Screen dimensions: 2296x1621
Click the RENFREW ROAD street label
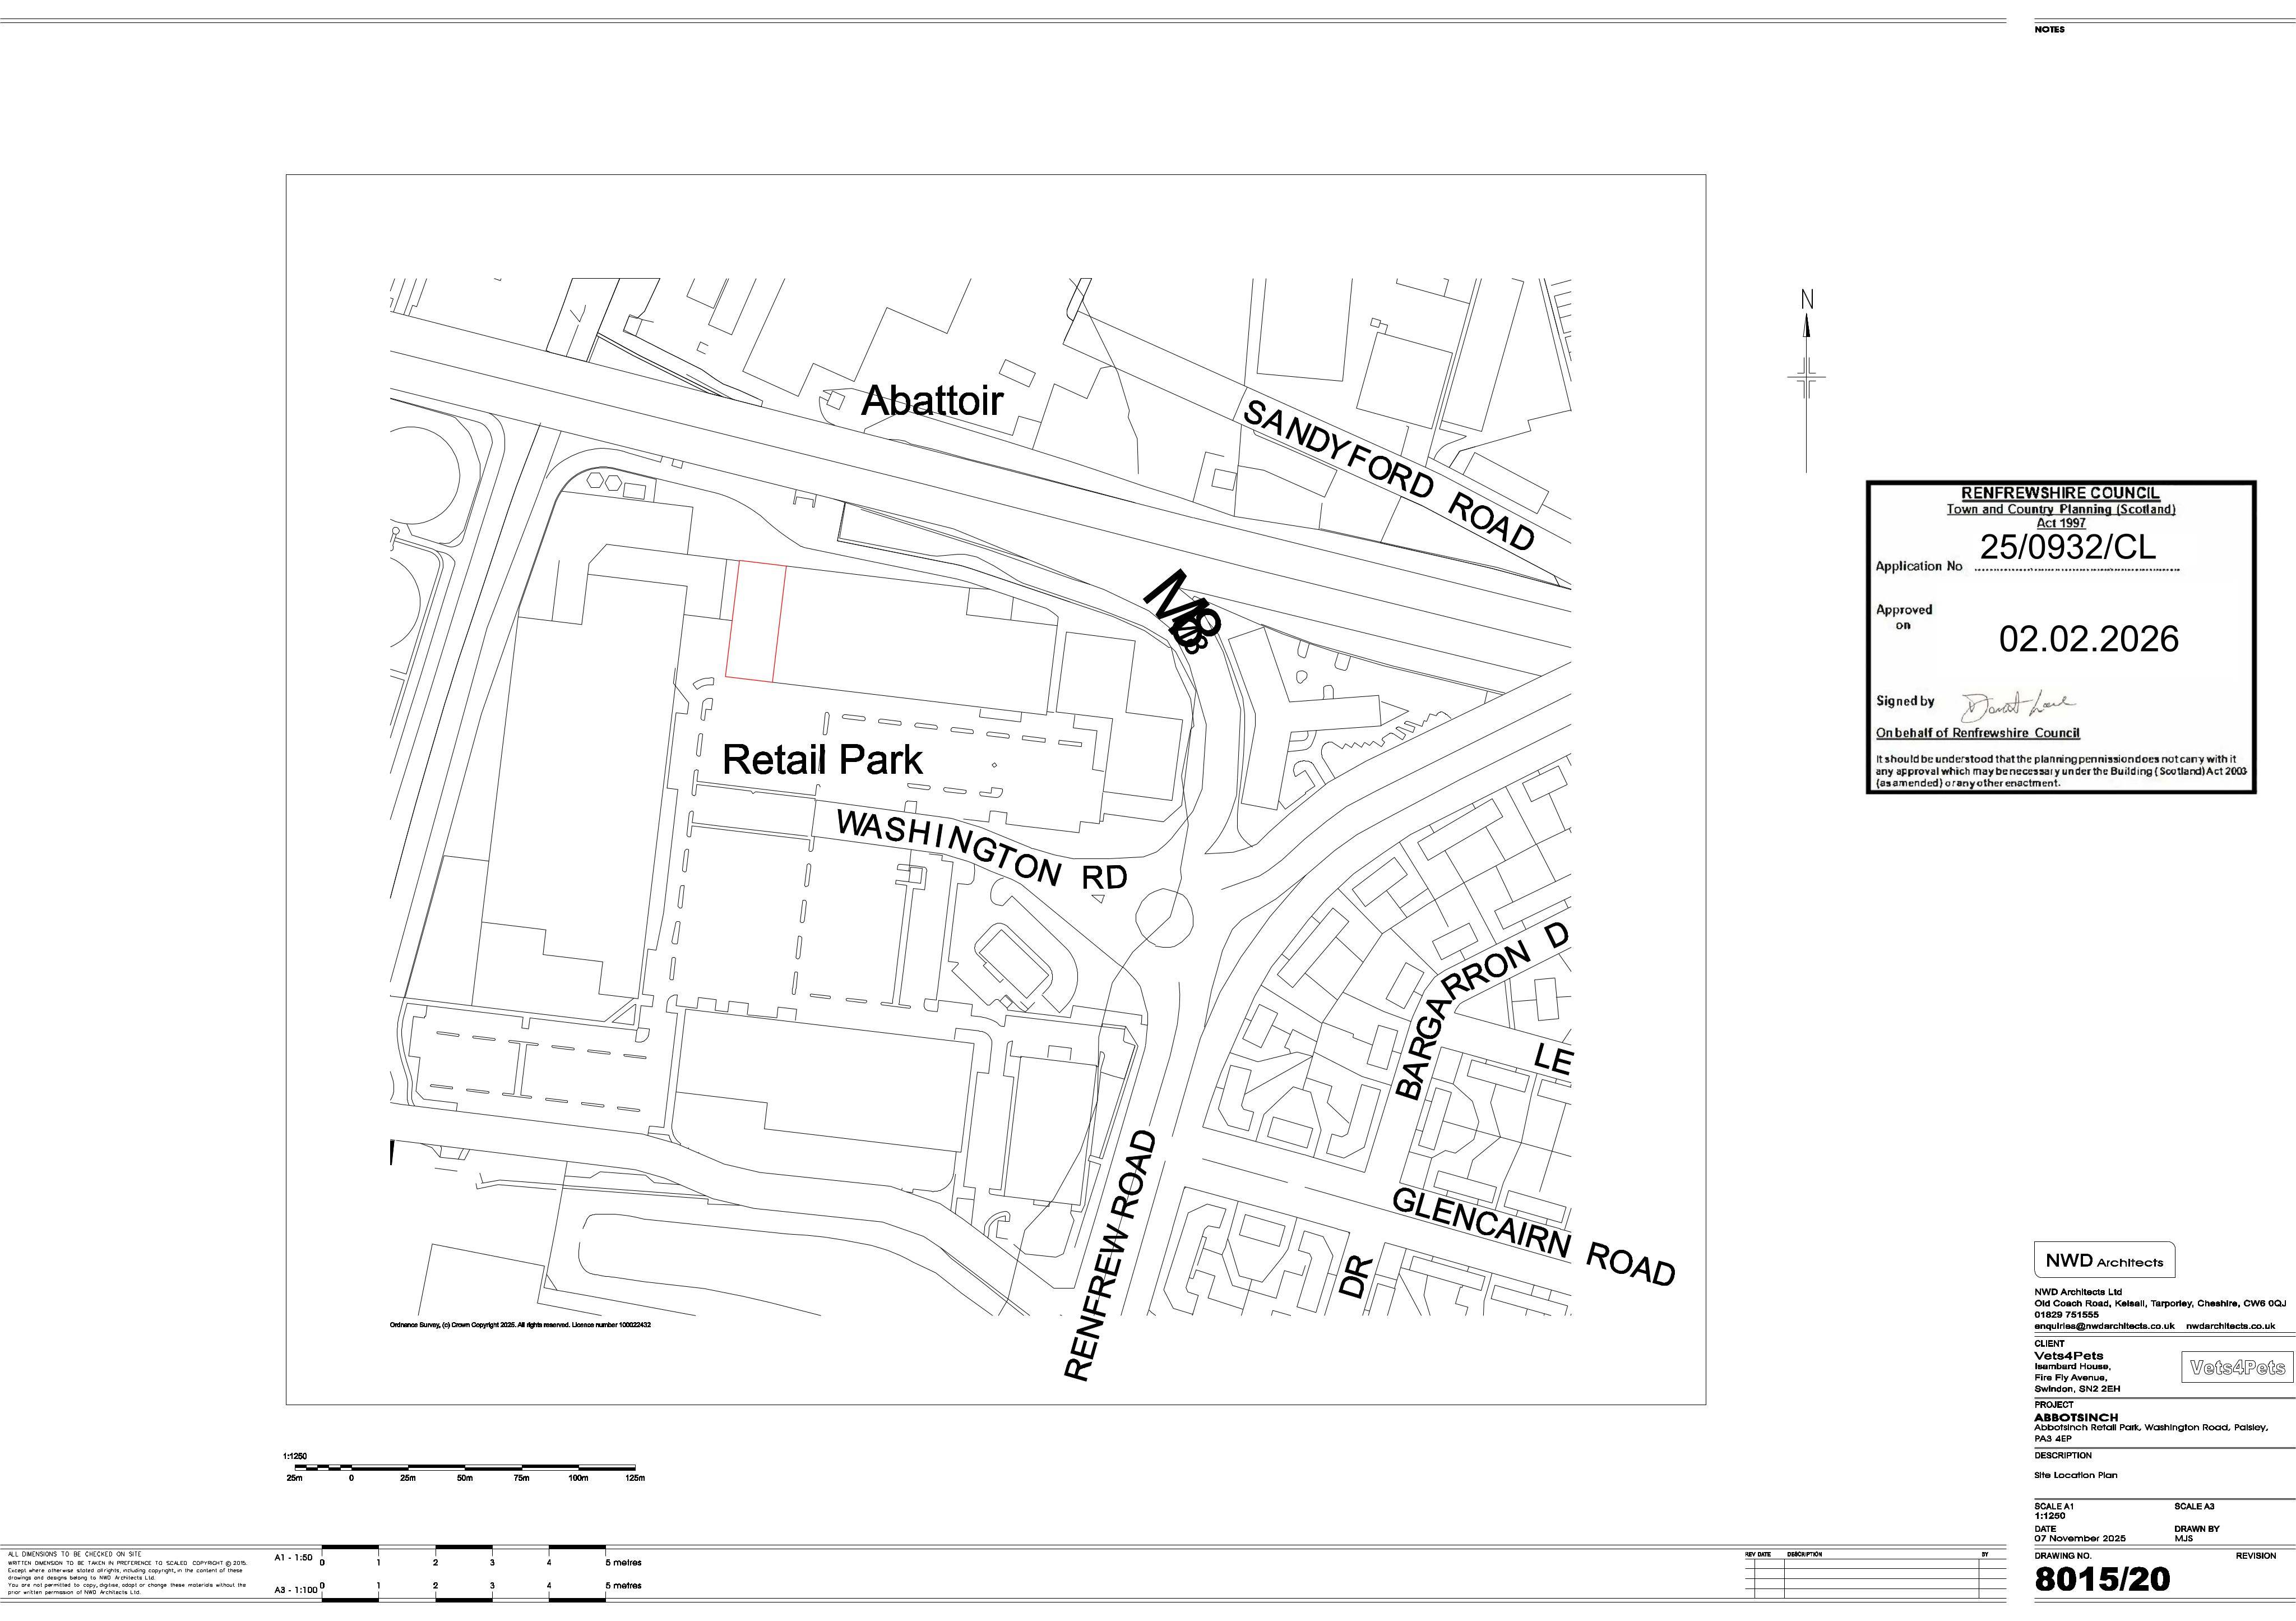[x=1110, y=1256]
